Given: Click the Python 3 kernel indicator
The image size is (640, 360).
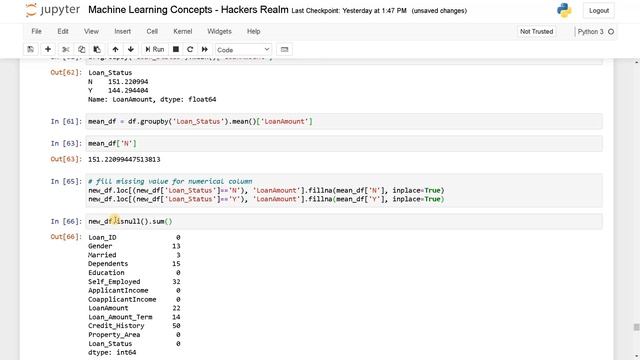Looking at the screenshot, I should click(590, 31).
